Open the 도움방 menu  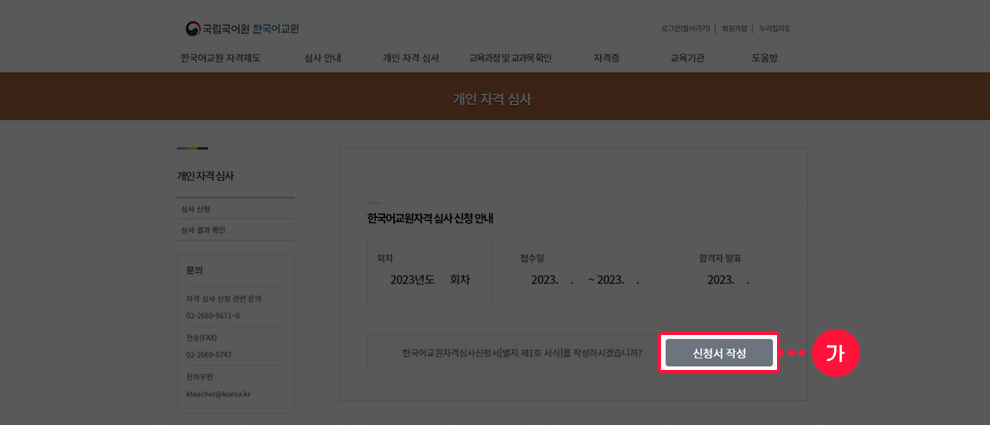(x=764, y=58)
